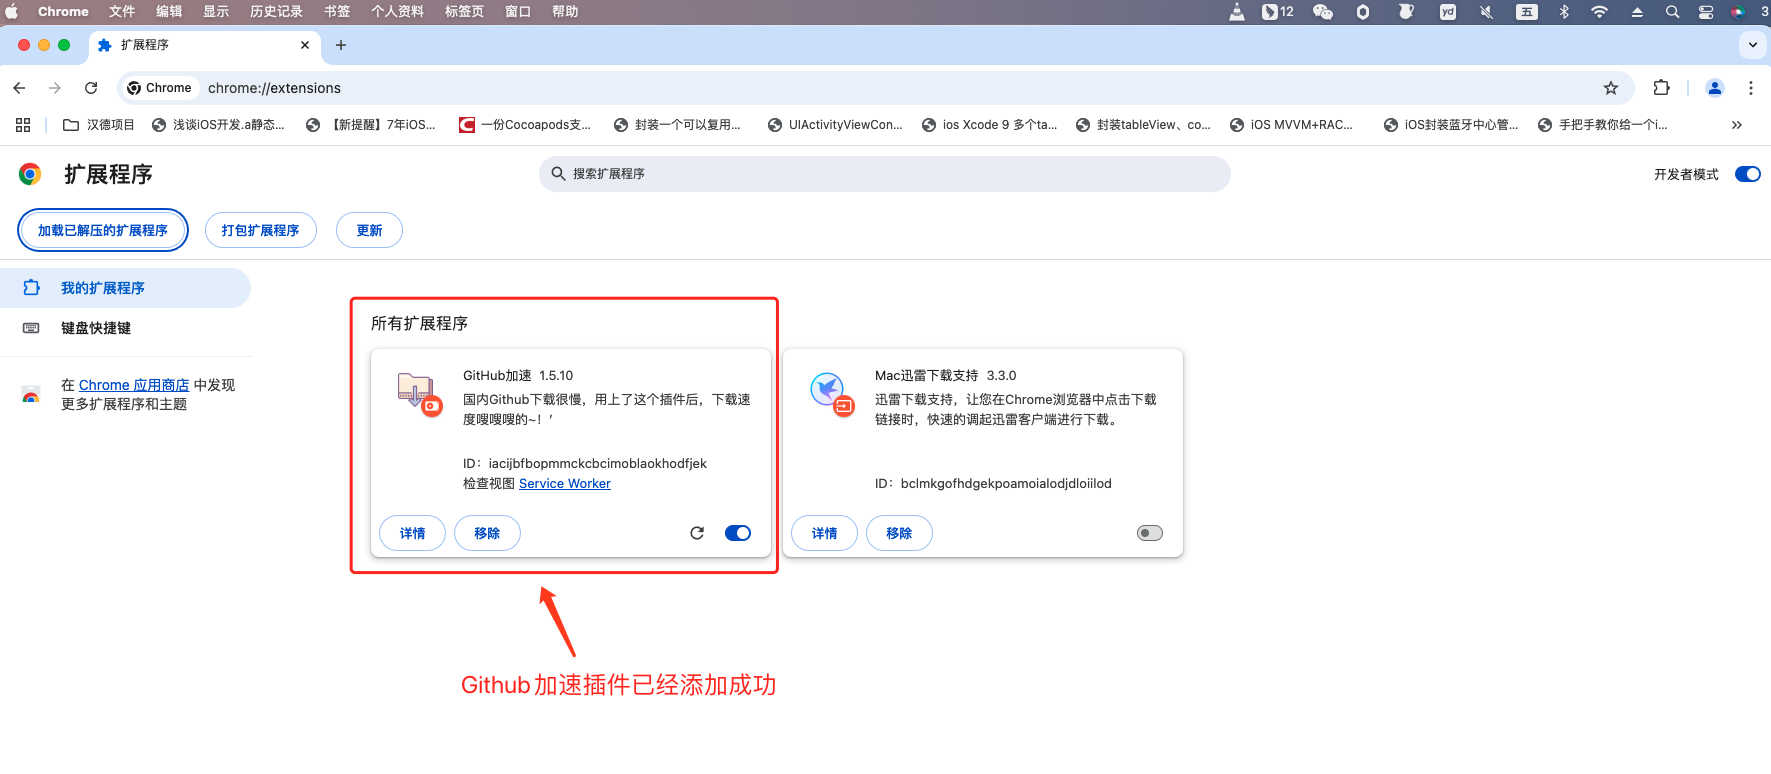The image size is (1771, 774).
Task: Click 打包扩展程序 button
Action: [261, 230]
